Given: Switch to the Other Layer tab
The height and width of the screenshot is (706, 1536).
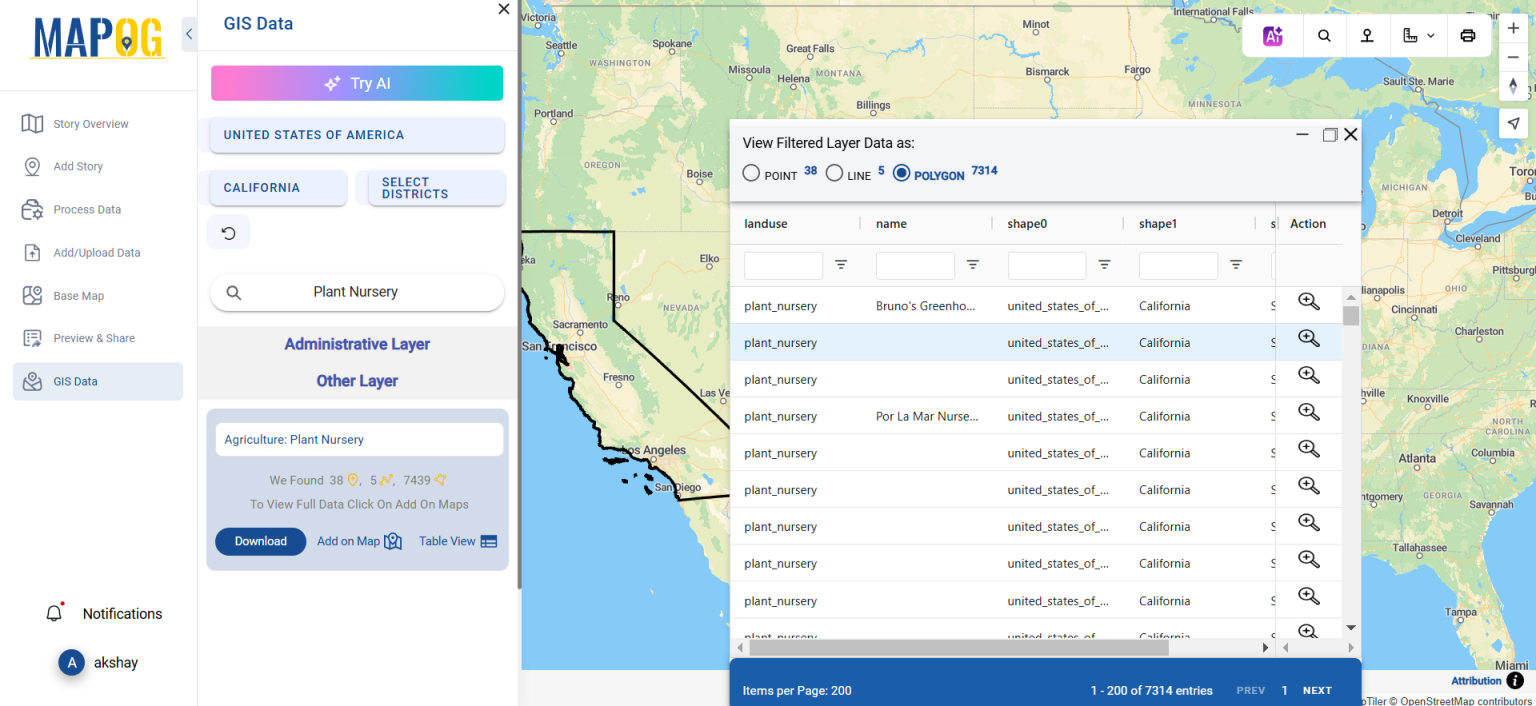Looking at the screenshot, I should [x=357, y=380].
